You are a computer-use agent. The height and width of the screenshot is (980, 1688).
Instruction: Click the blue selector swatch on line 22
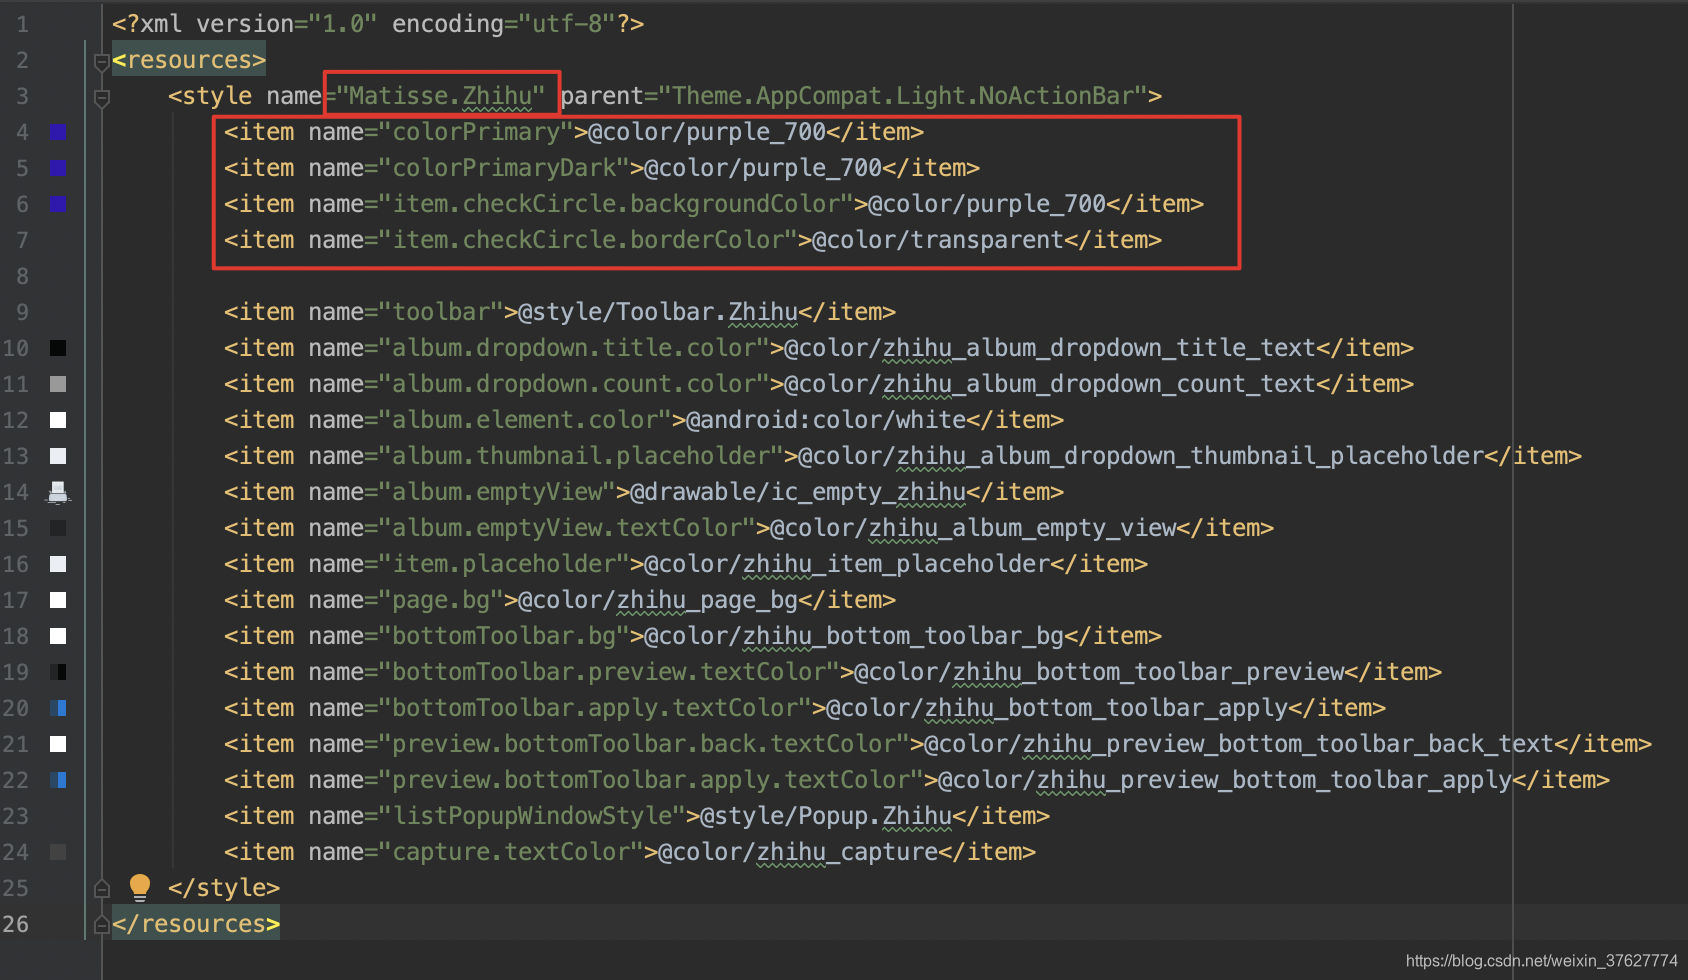[58, 780]
